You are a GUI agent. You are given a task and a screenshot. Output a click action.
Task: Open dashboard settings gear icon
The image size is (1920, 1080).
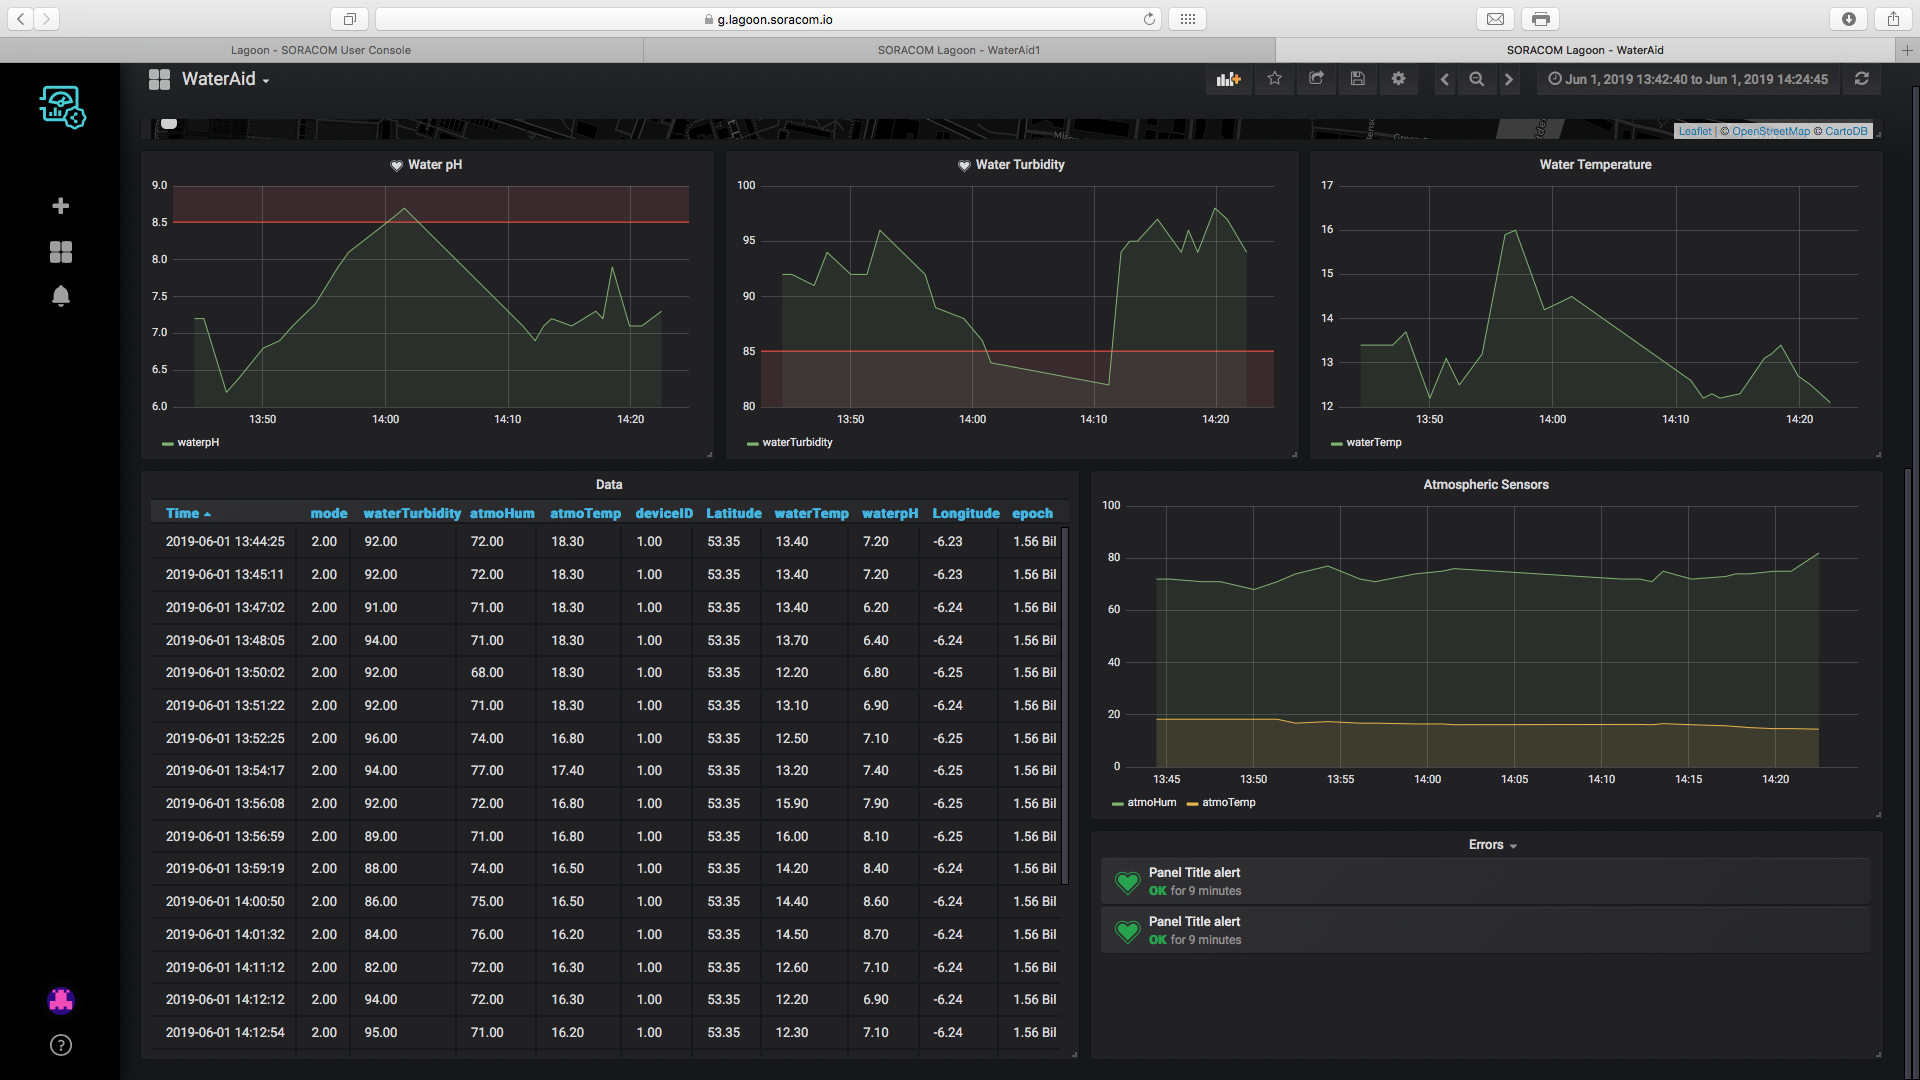click(1398, 79)
